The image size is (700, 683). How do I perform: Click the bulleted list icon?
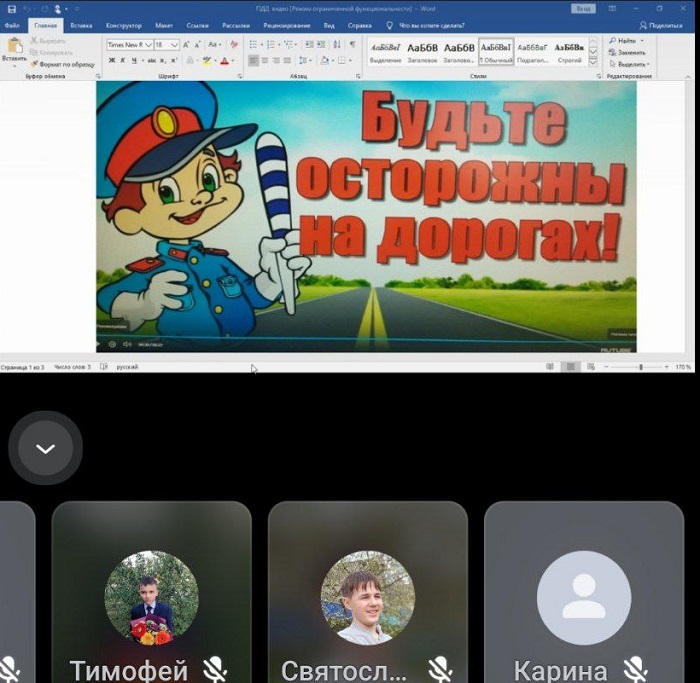pyautogui.click(x=253, y=45)
